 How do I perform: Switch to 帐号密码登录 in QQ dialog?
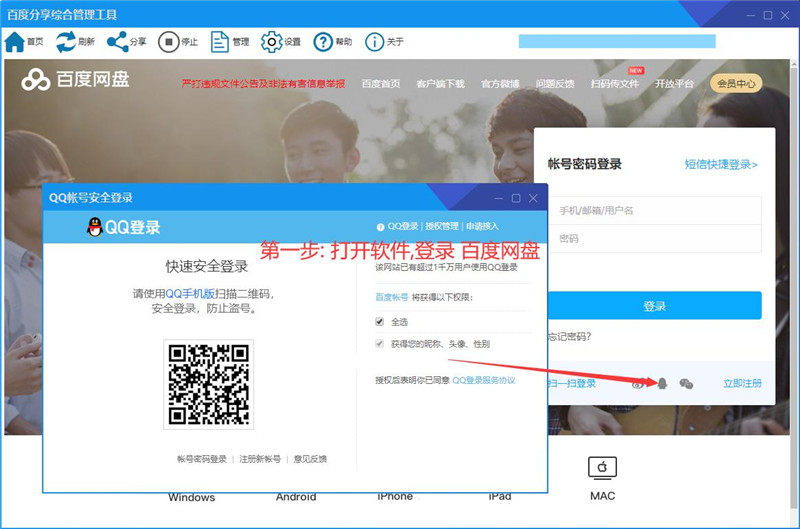(x=202, y=459)
